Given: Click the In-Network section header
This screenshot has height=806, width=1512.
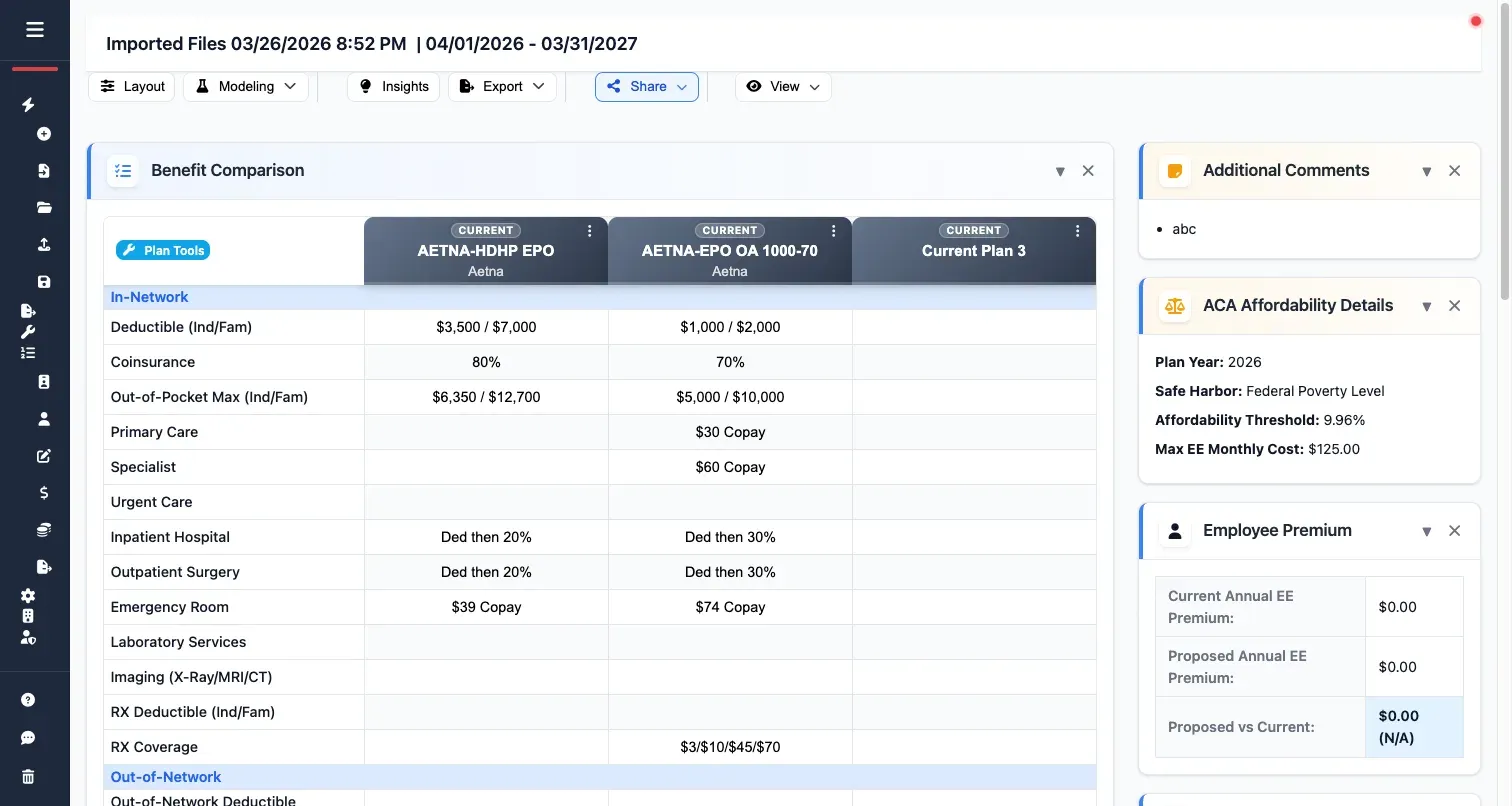Looking at the screenshot, I should (x=600, y=297).
